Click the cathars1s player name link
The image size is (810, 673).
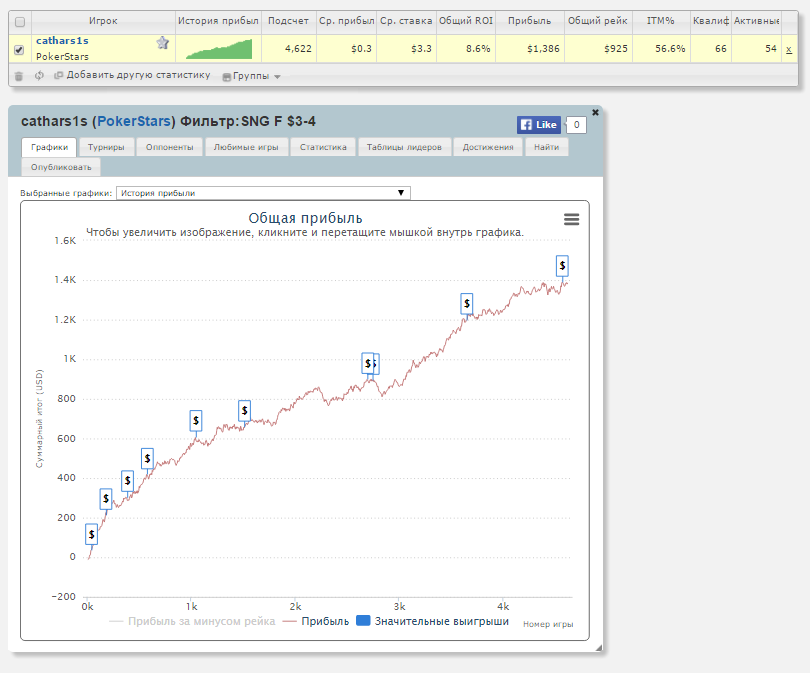click(62, 40)
